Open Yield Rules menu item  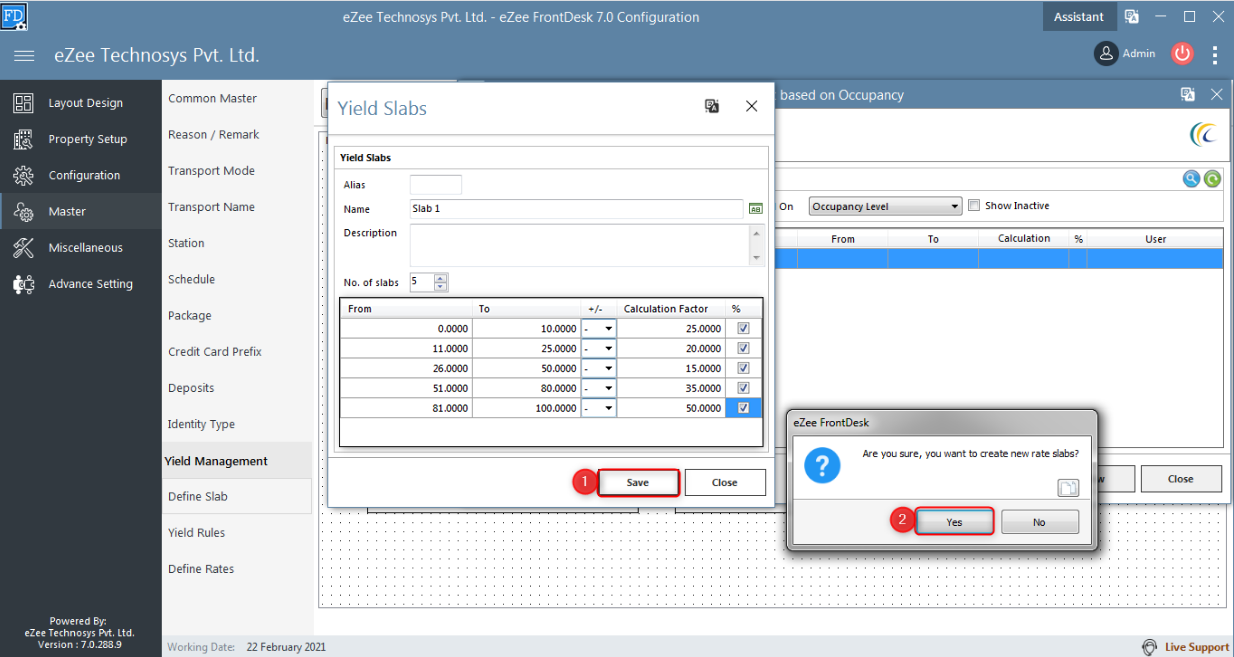(x=196, y=533)
